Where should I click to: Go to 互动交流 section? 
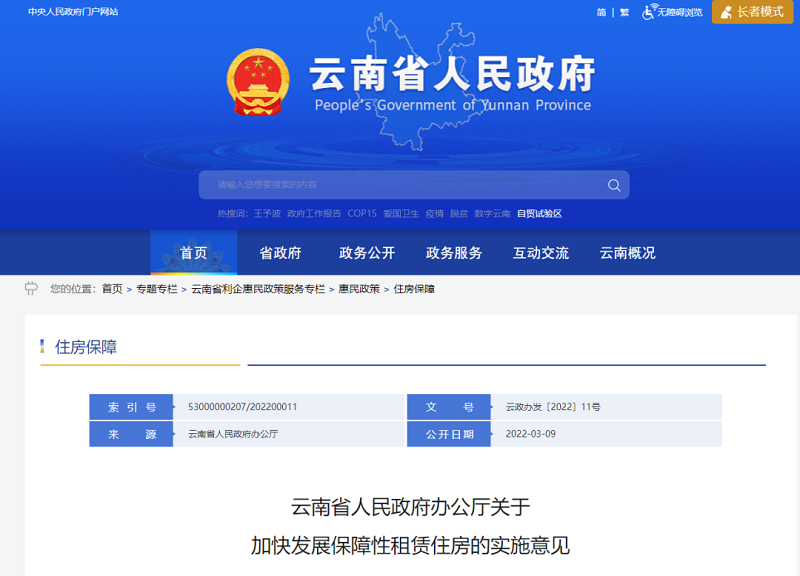(541, 253)
